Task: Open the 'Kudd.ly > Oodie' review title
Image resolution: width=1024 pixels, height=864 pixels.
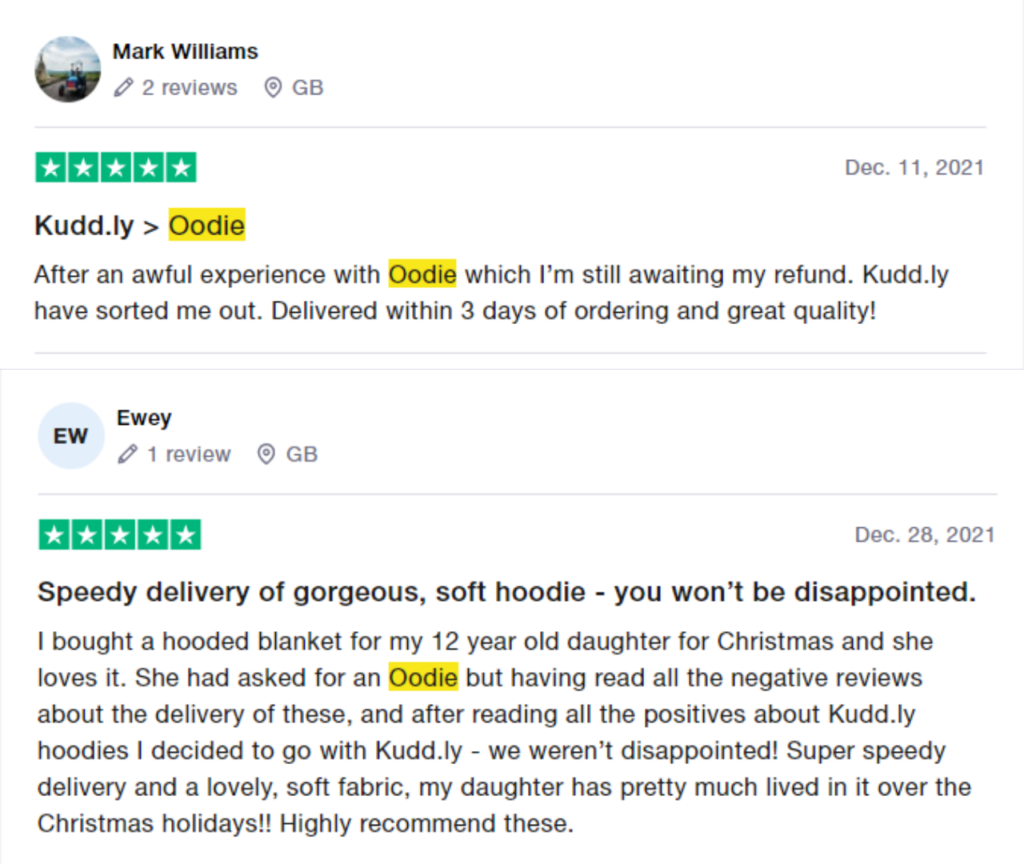Action: pyautogui.click(x=139, y=226)
